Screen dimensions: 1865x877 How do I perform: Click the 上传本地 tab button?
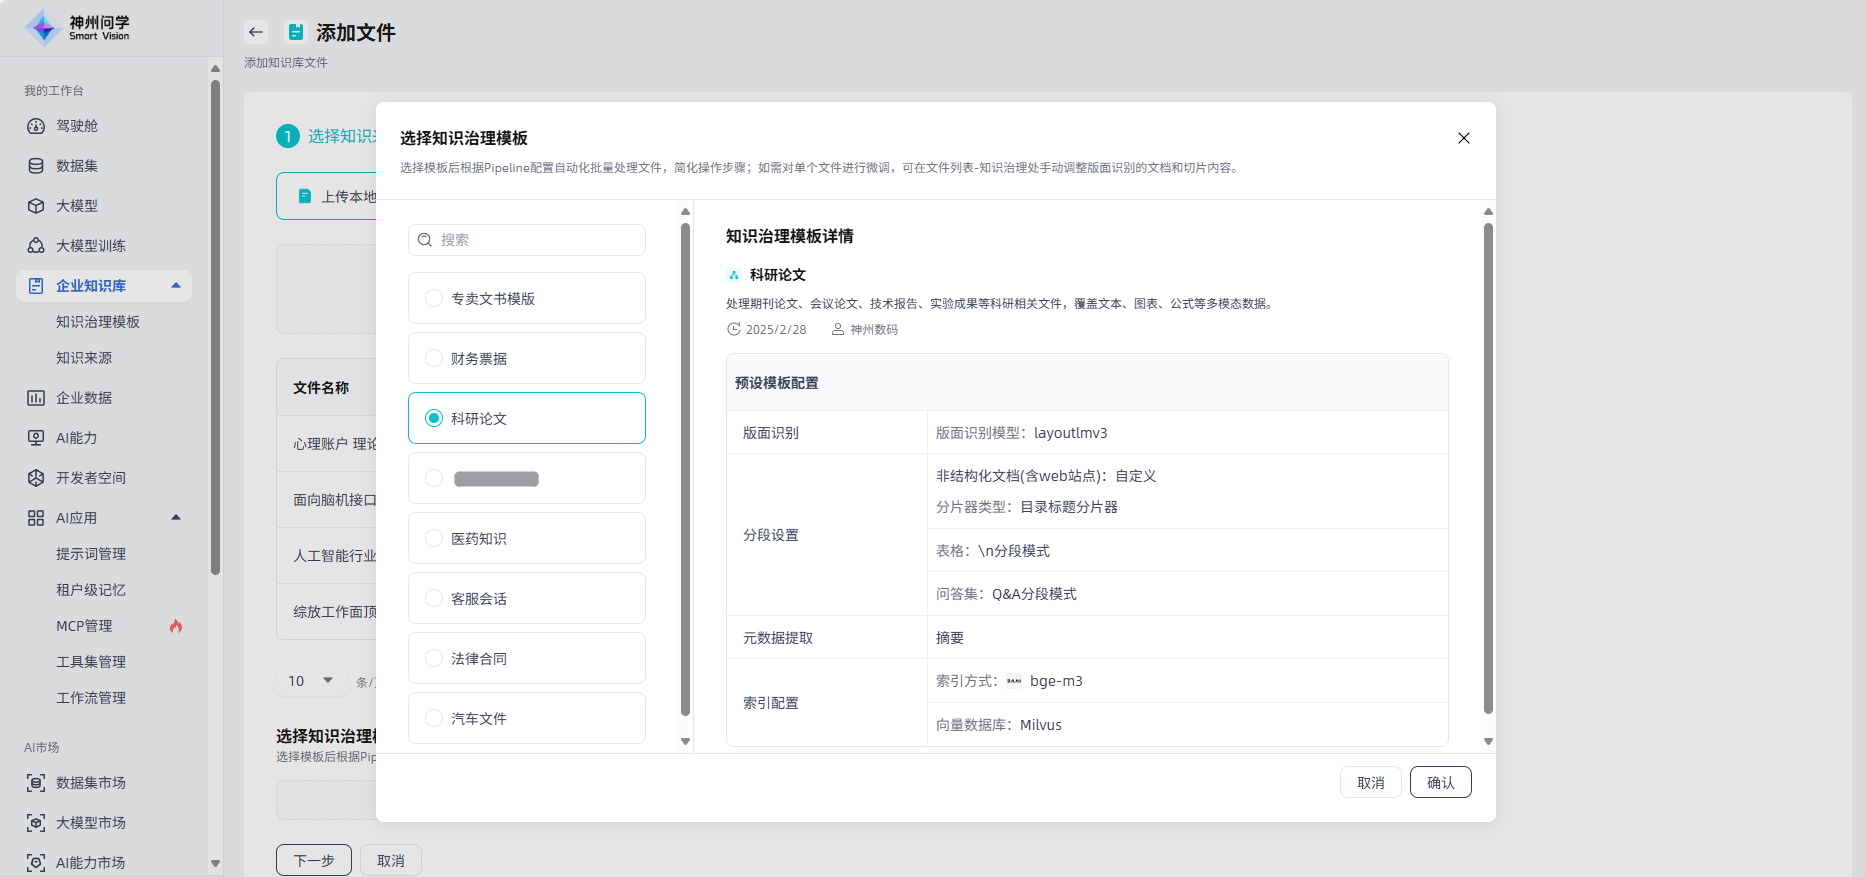[x=327, y=196]
